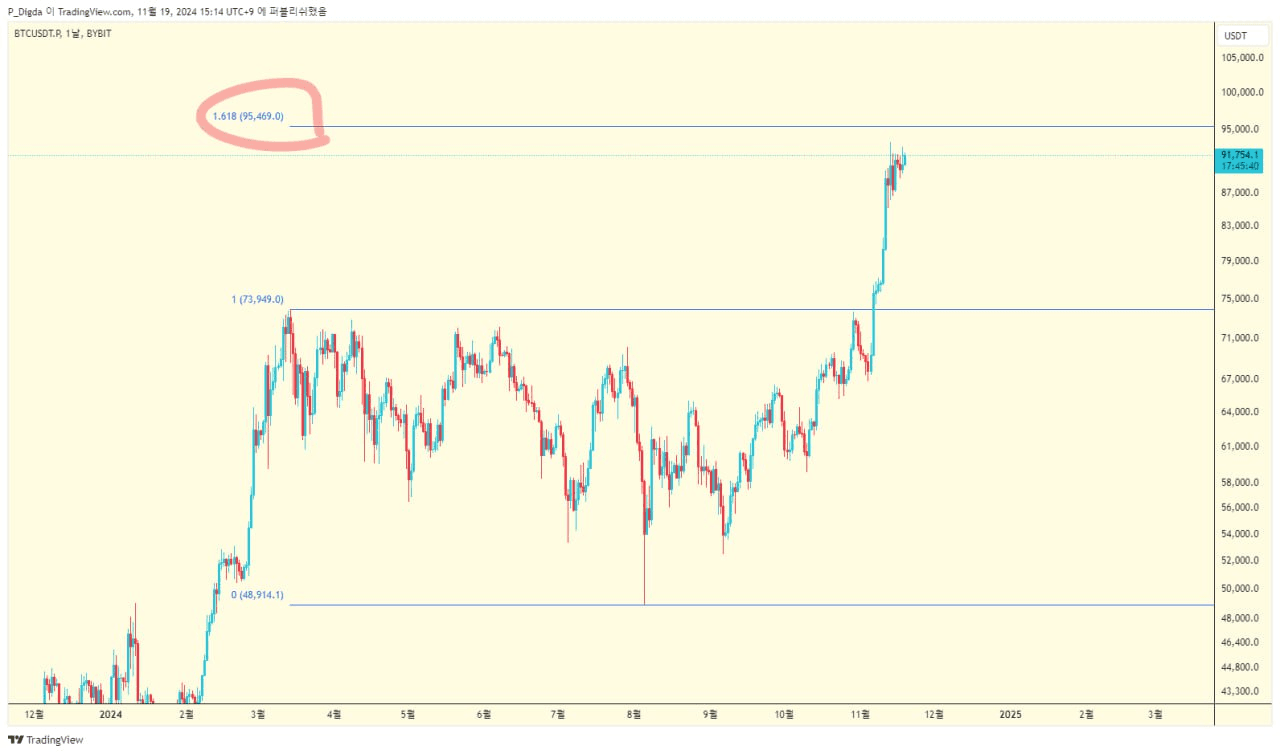The image size is (1280, 754).
Task: Click the 10월 time axis label
Action: pos(785,714)
